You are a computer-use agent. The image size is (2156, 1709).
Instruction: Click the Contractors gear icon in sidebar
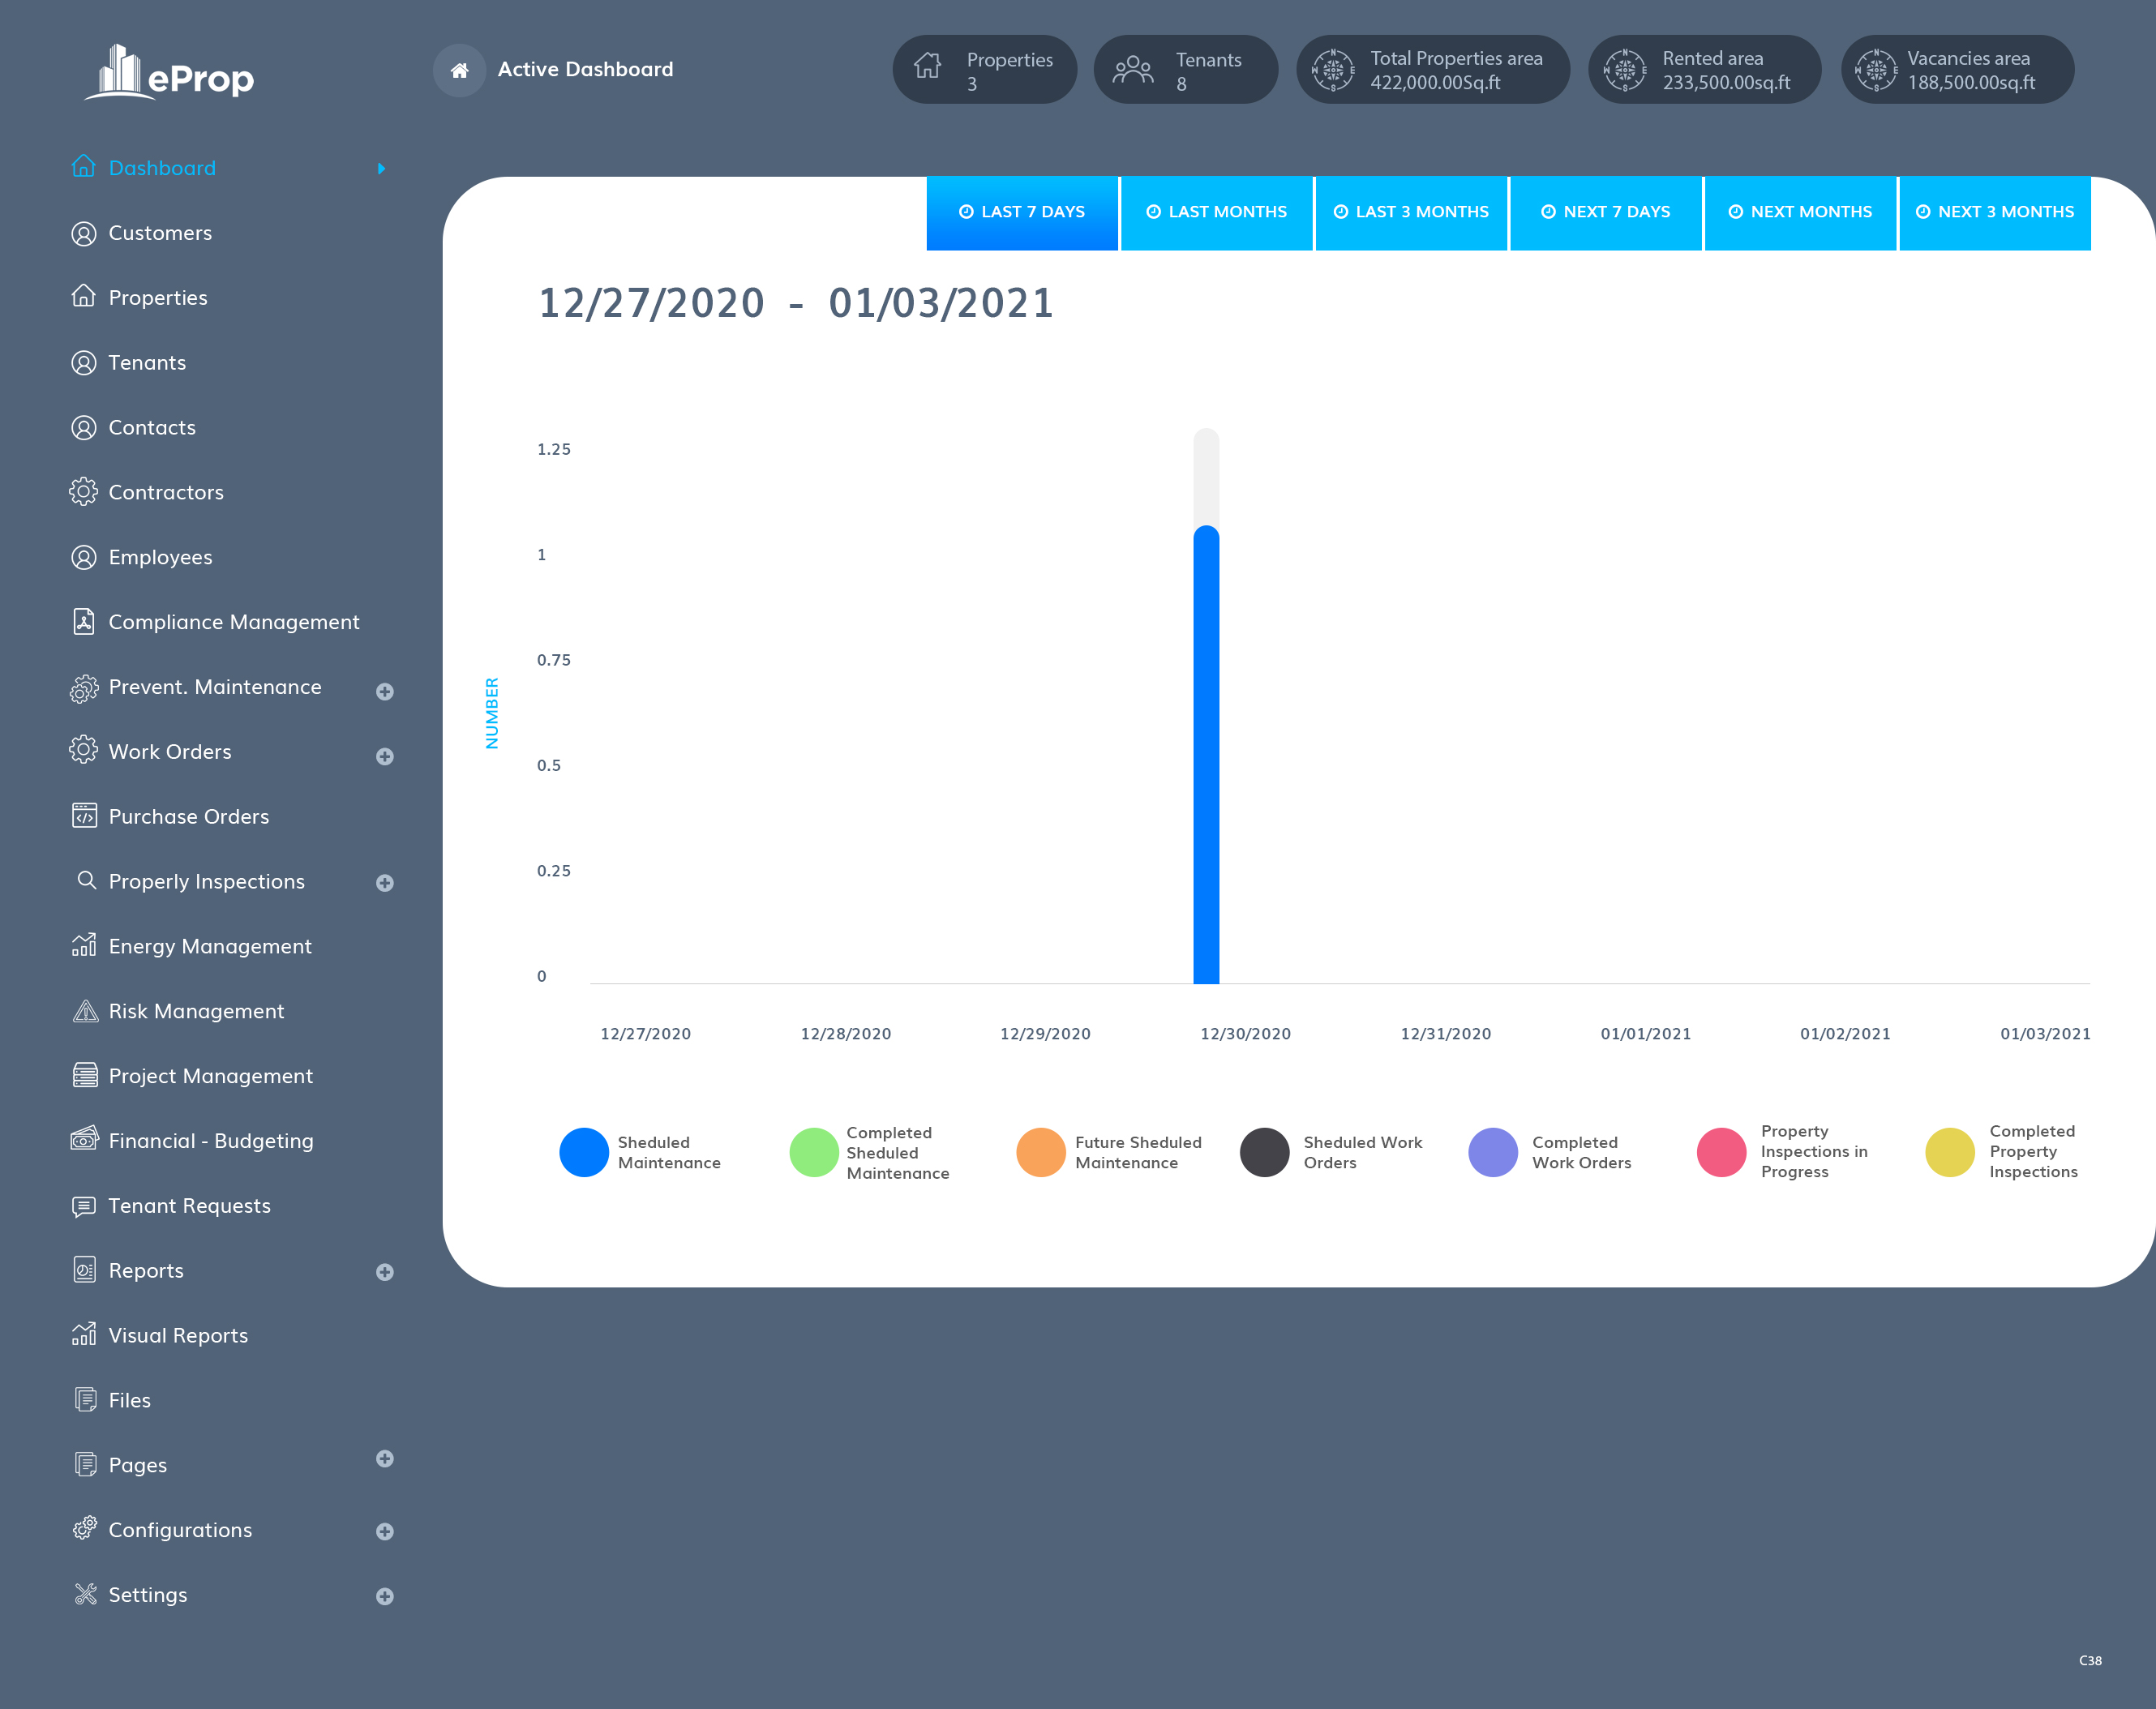[x=84, y=492]
